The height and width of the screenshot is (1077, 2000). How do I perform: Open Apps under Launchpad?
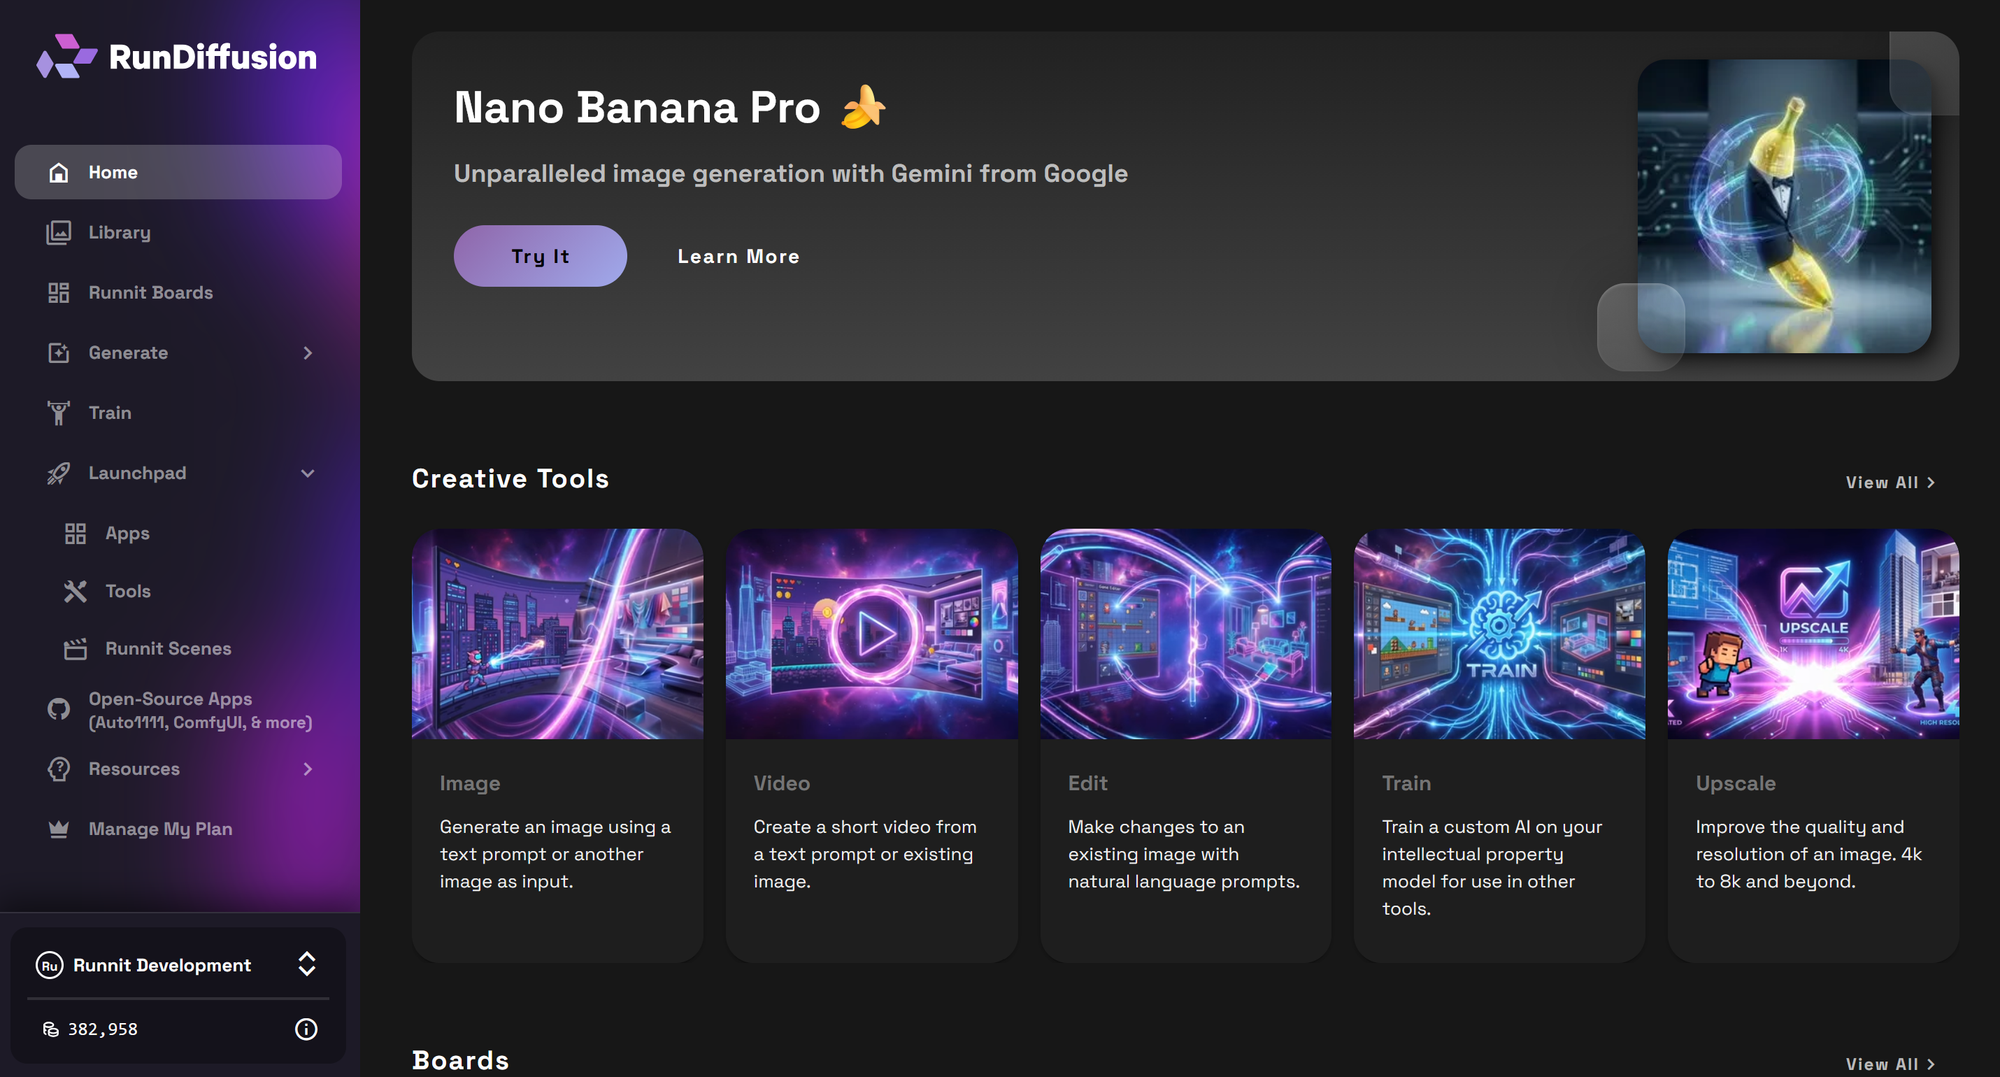tap(127, 534)
